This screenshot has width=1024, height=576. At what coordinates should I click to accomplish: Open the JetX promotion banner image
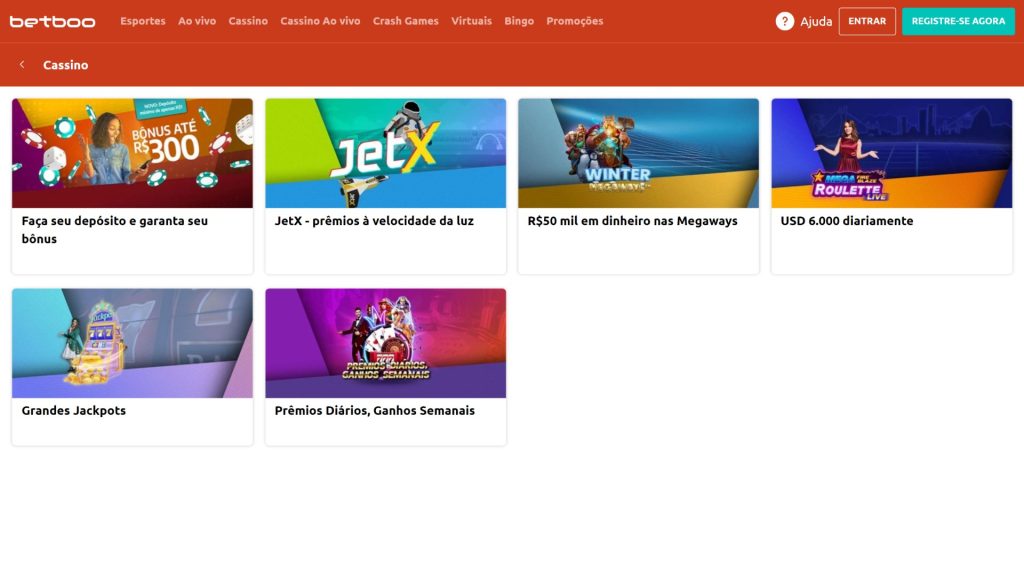[x=385, y=153]
